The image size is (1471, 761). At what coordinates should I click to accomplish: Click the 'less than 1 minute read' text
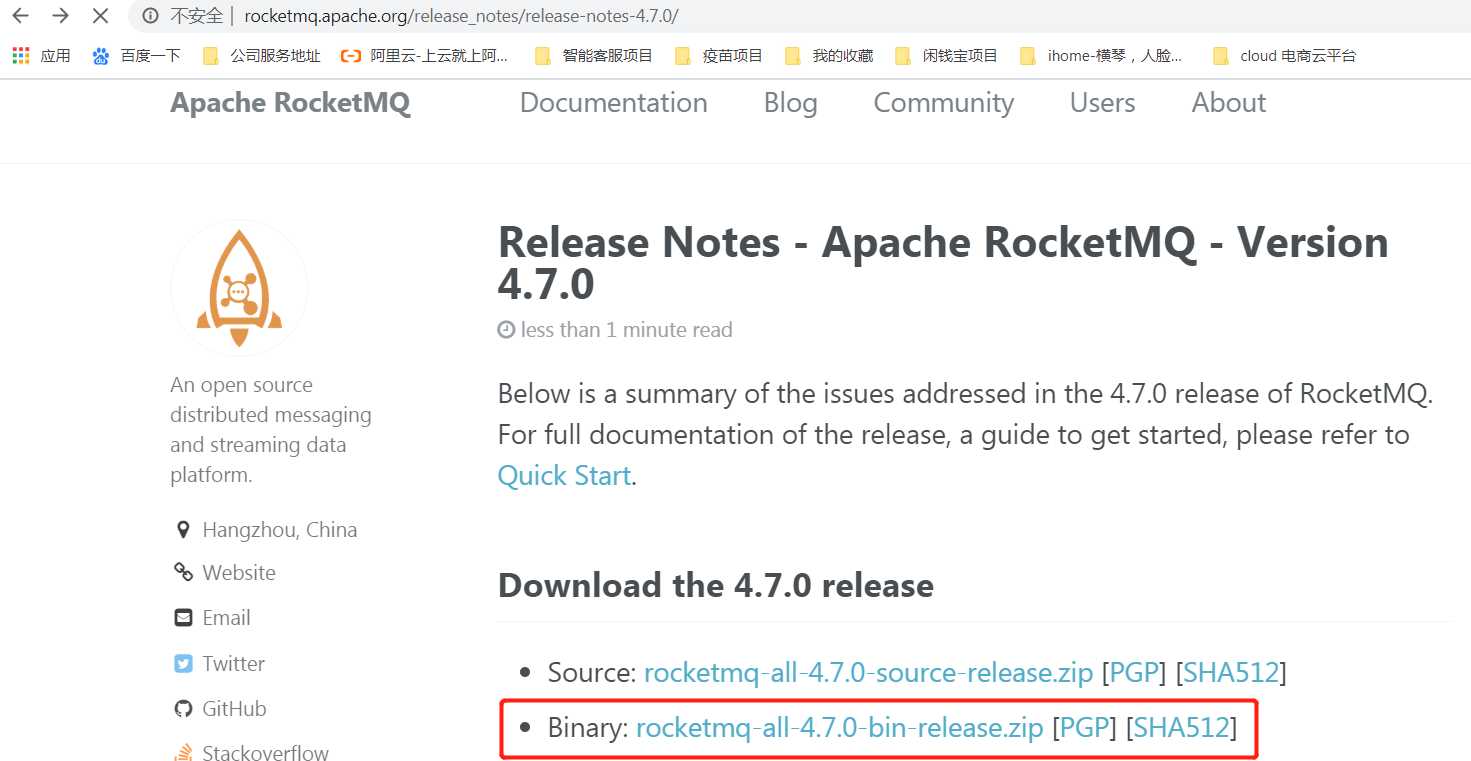tap(627, 330)
